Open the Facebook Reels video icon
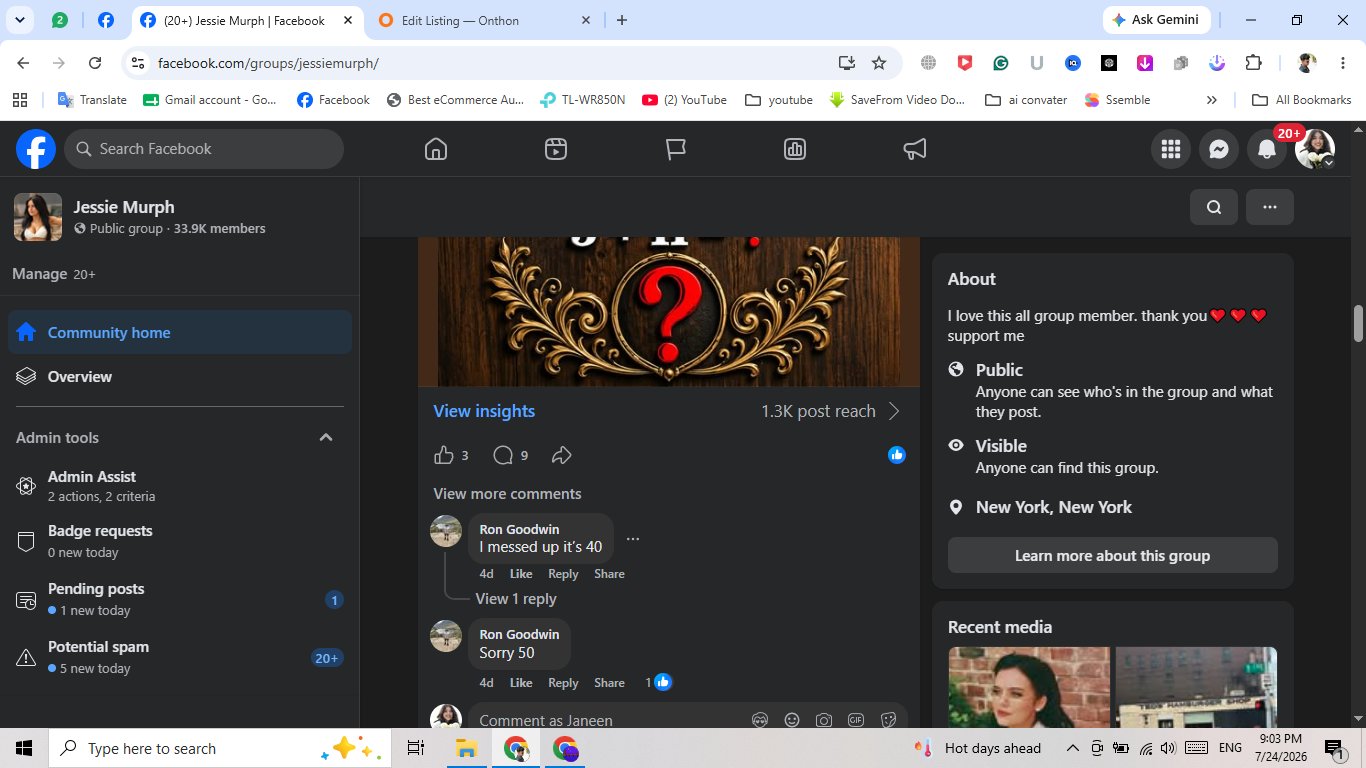1366x768 pixels. (x=556, y=149)
